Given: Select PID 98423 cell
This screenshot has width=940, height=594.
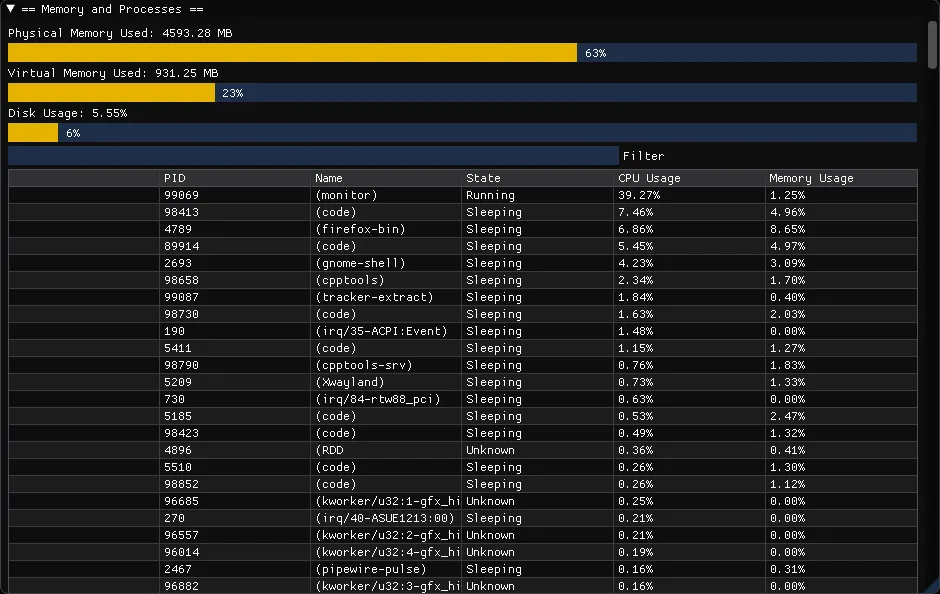Looking at the screenshot, I should tap(182, 433).
